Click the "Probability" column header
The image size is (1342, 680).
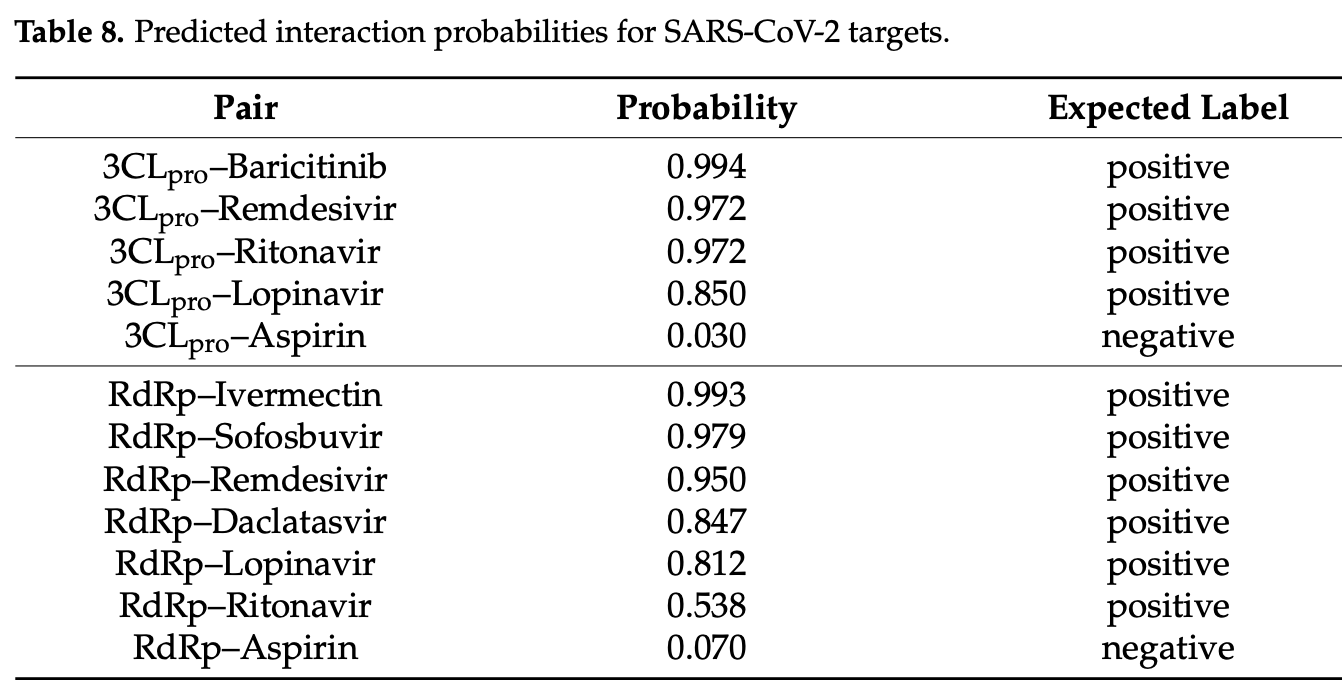pos(706,108)
